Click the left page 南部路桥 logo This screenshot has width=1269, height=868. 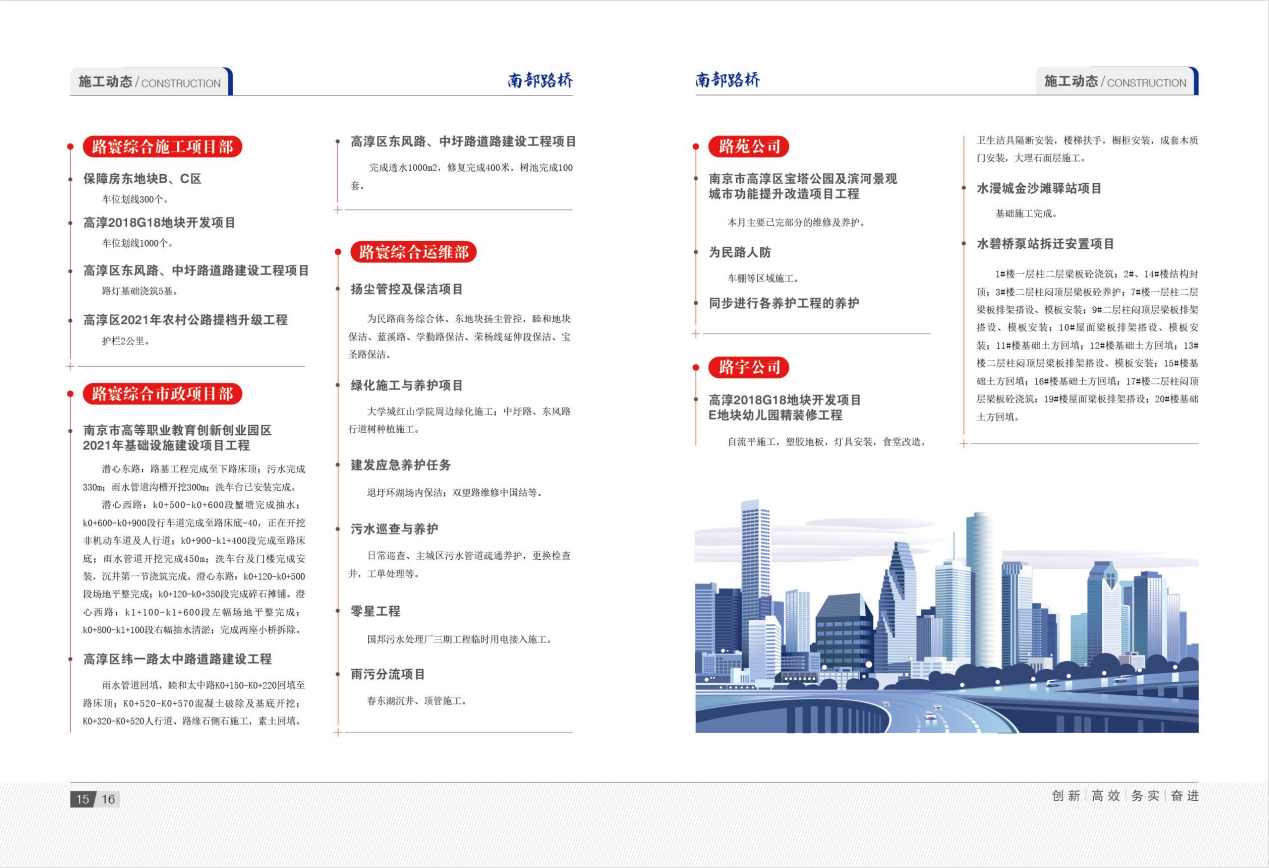click(540, 81)
